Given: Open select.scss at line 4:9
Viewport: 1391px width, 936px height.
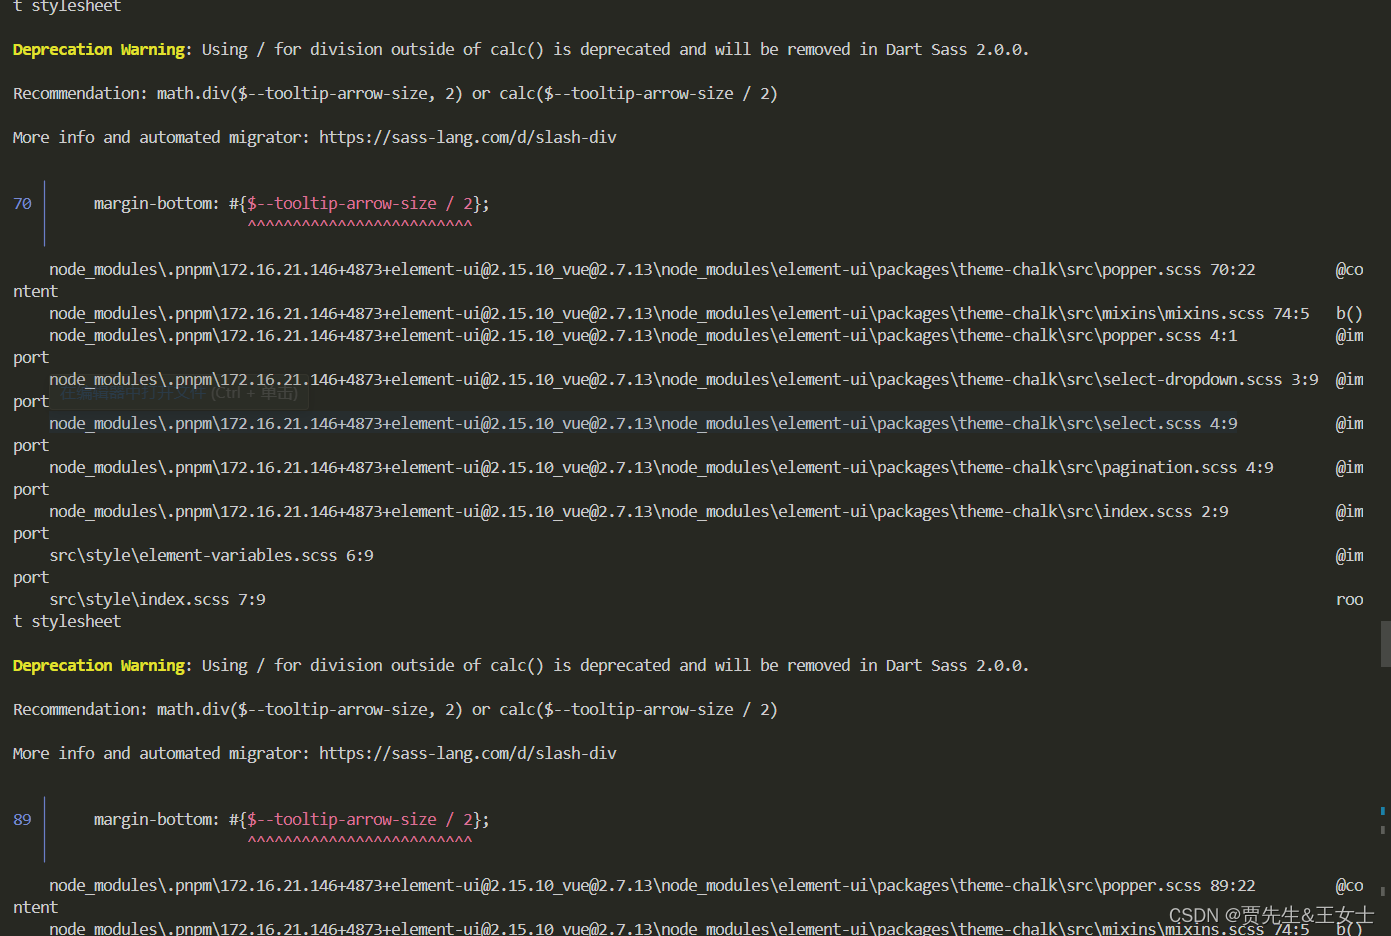Looking at the screenshot, I should point(640,423).
